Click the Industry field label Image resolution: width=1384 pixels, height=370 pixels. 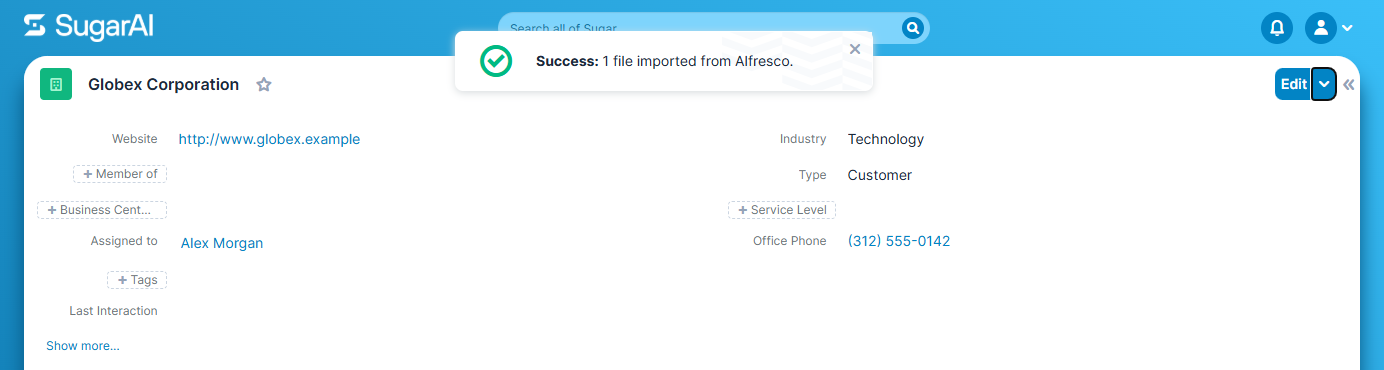pyautogui.click(x=803, y=139)
